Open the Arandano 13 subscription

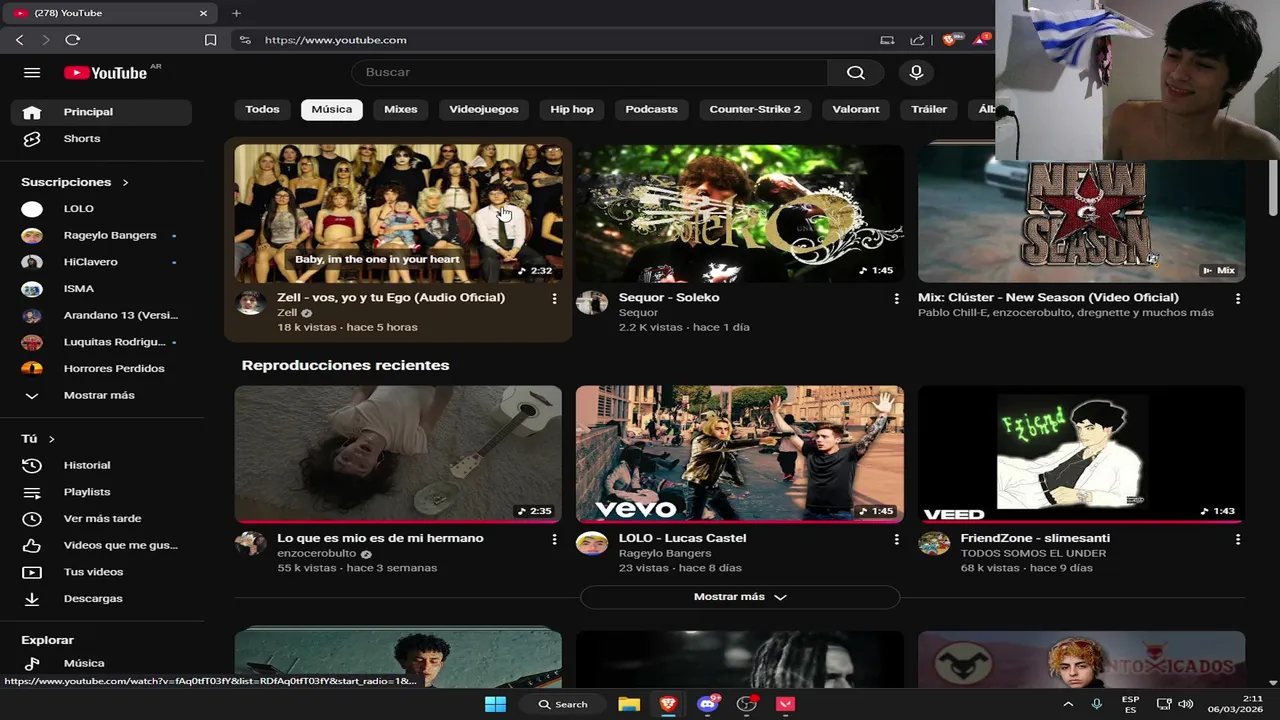101,315
